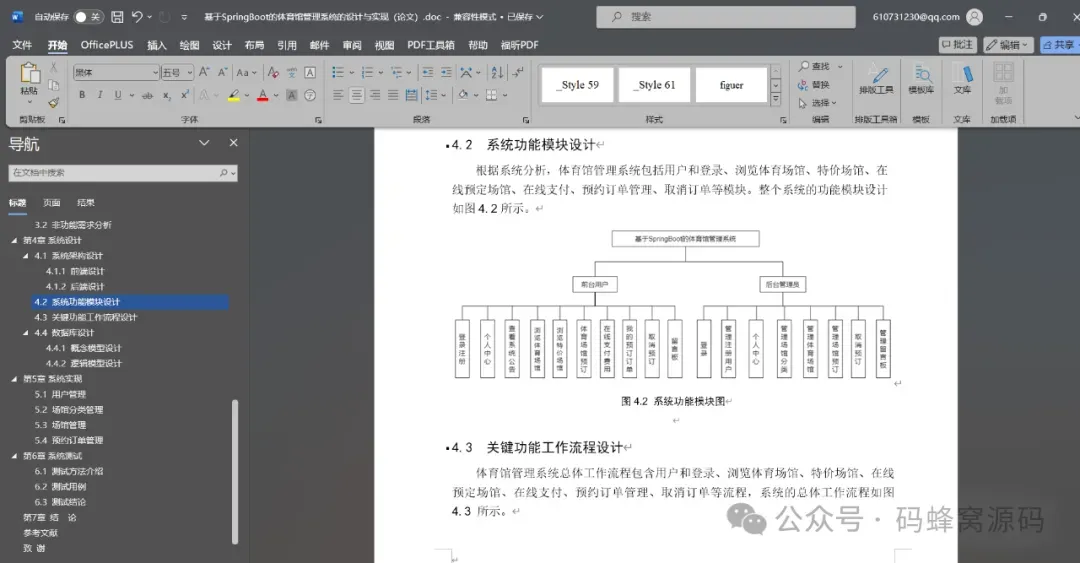Viewport: 1080px width, 563px height.
Task: Click the Character Shading icon
Action: pyautogui.click(x=292, y=95)
